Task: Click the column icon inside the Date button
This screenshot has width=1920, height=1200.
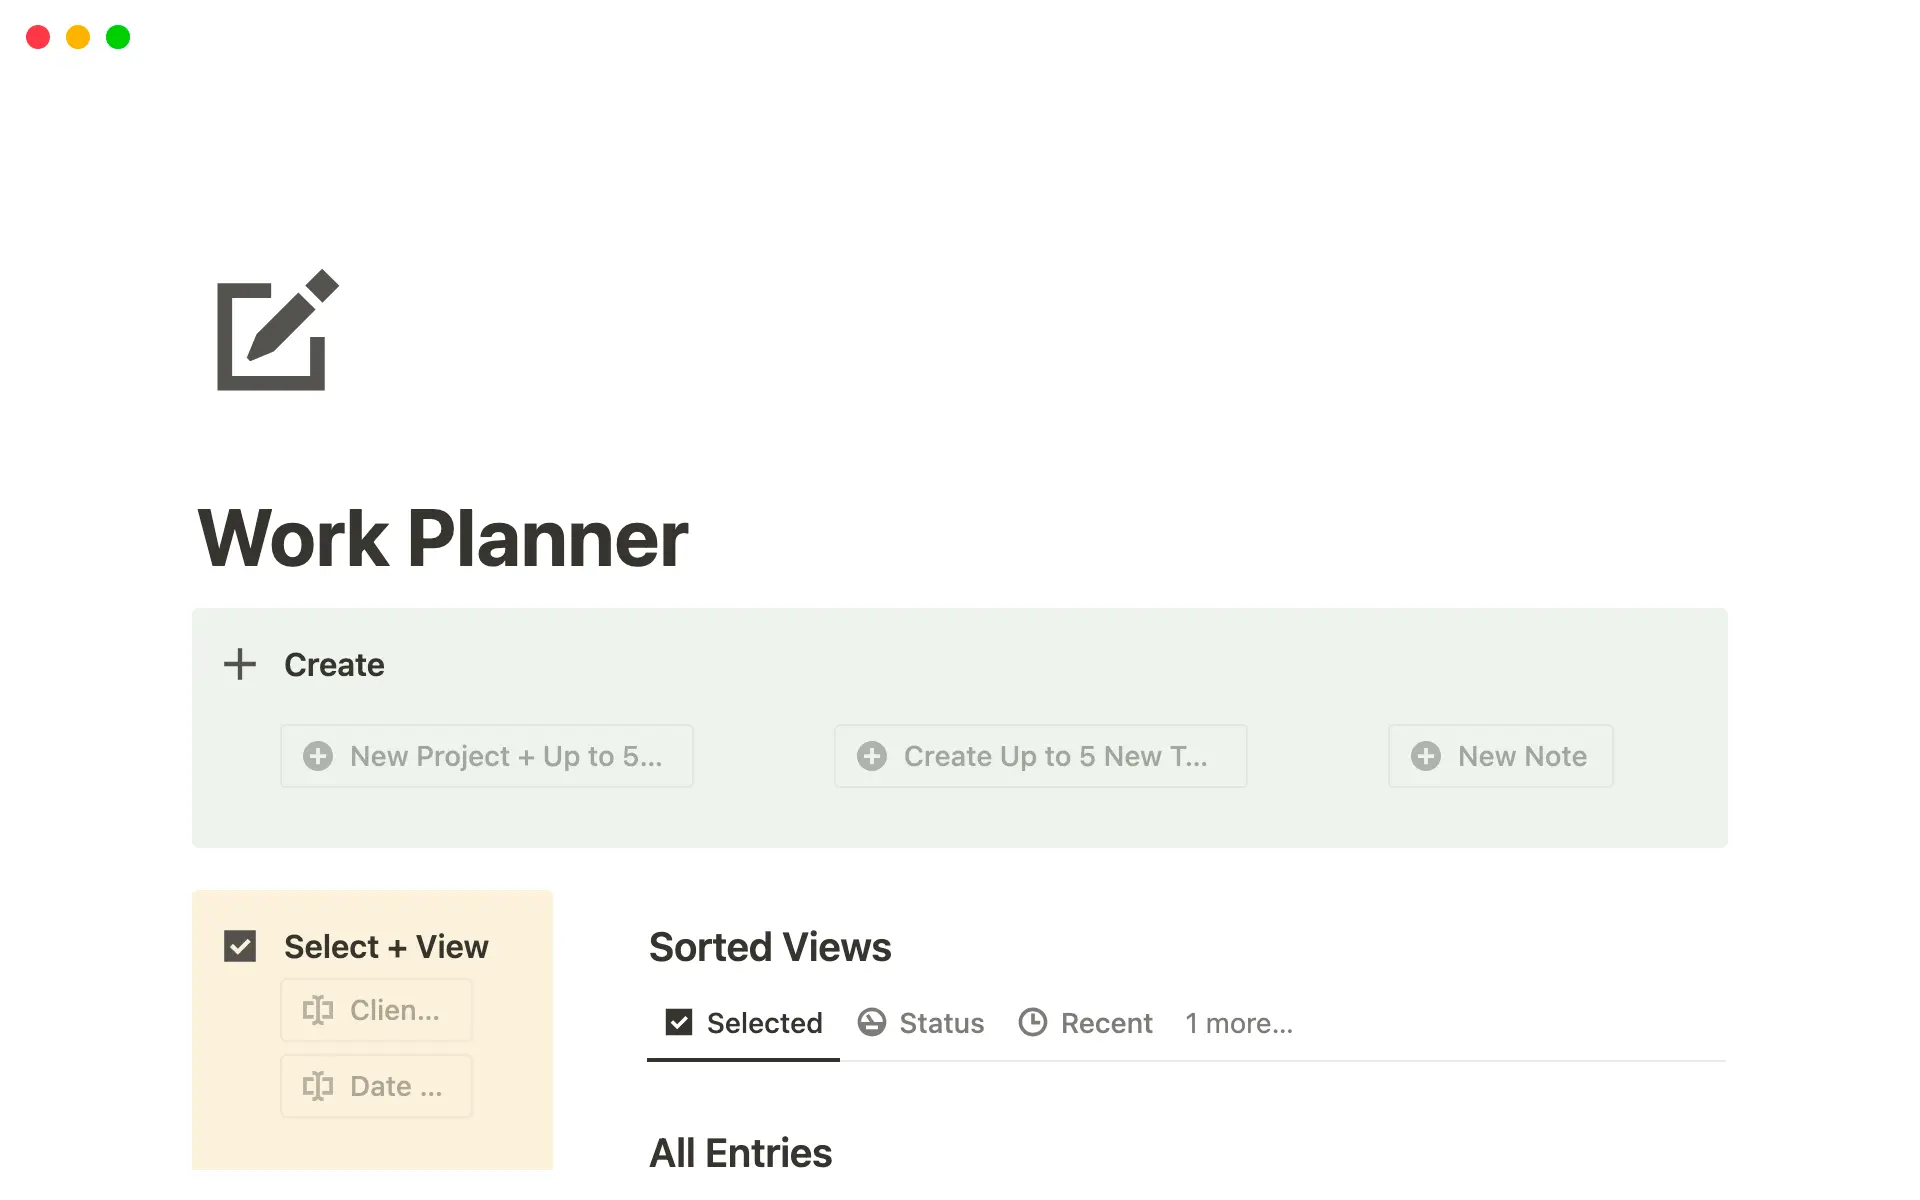Action: click(317, 1086)
